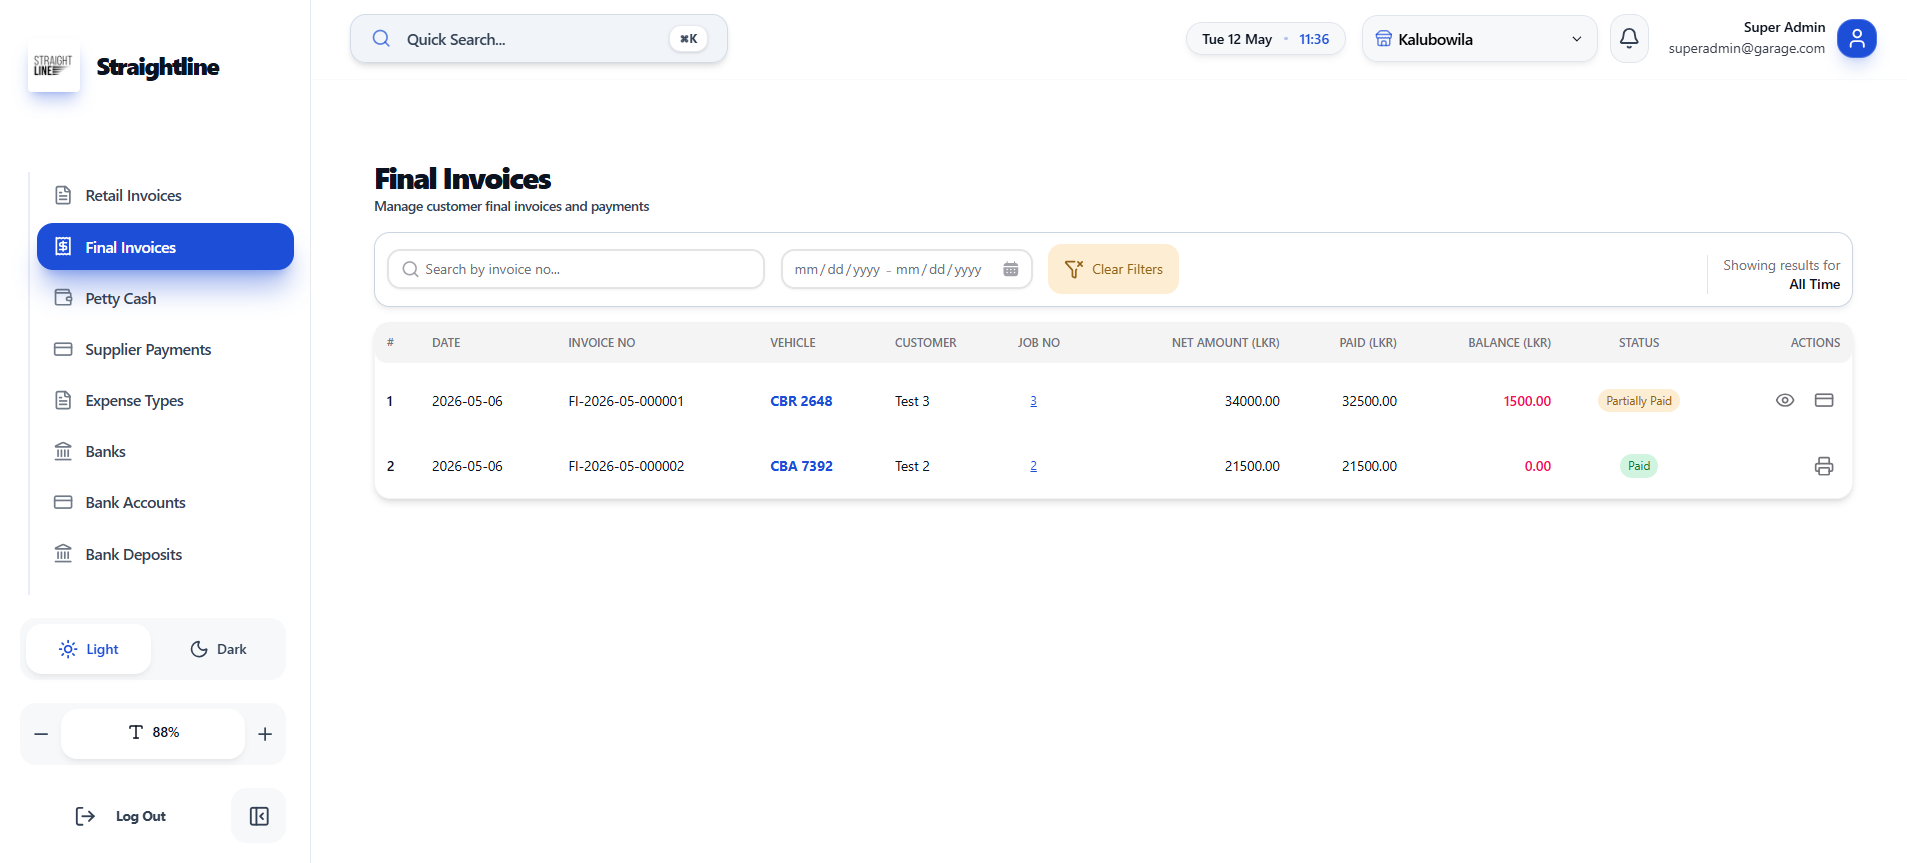Decrease font size with minus button

[41, 734]
